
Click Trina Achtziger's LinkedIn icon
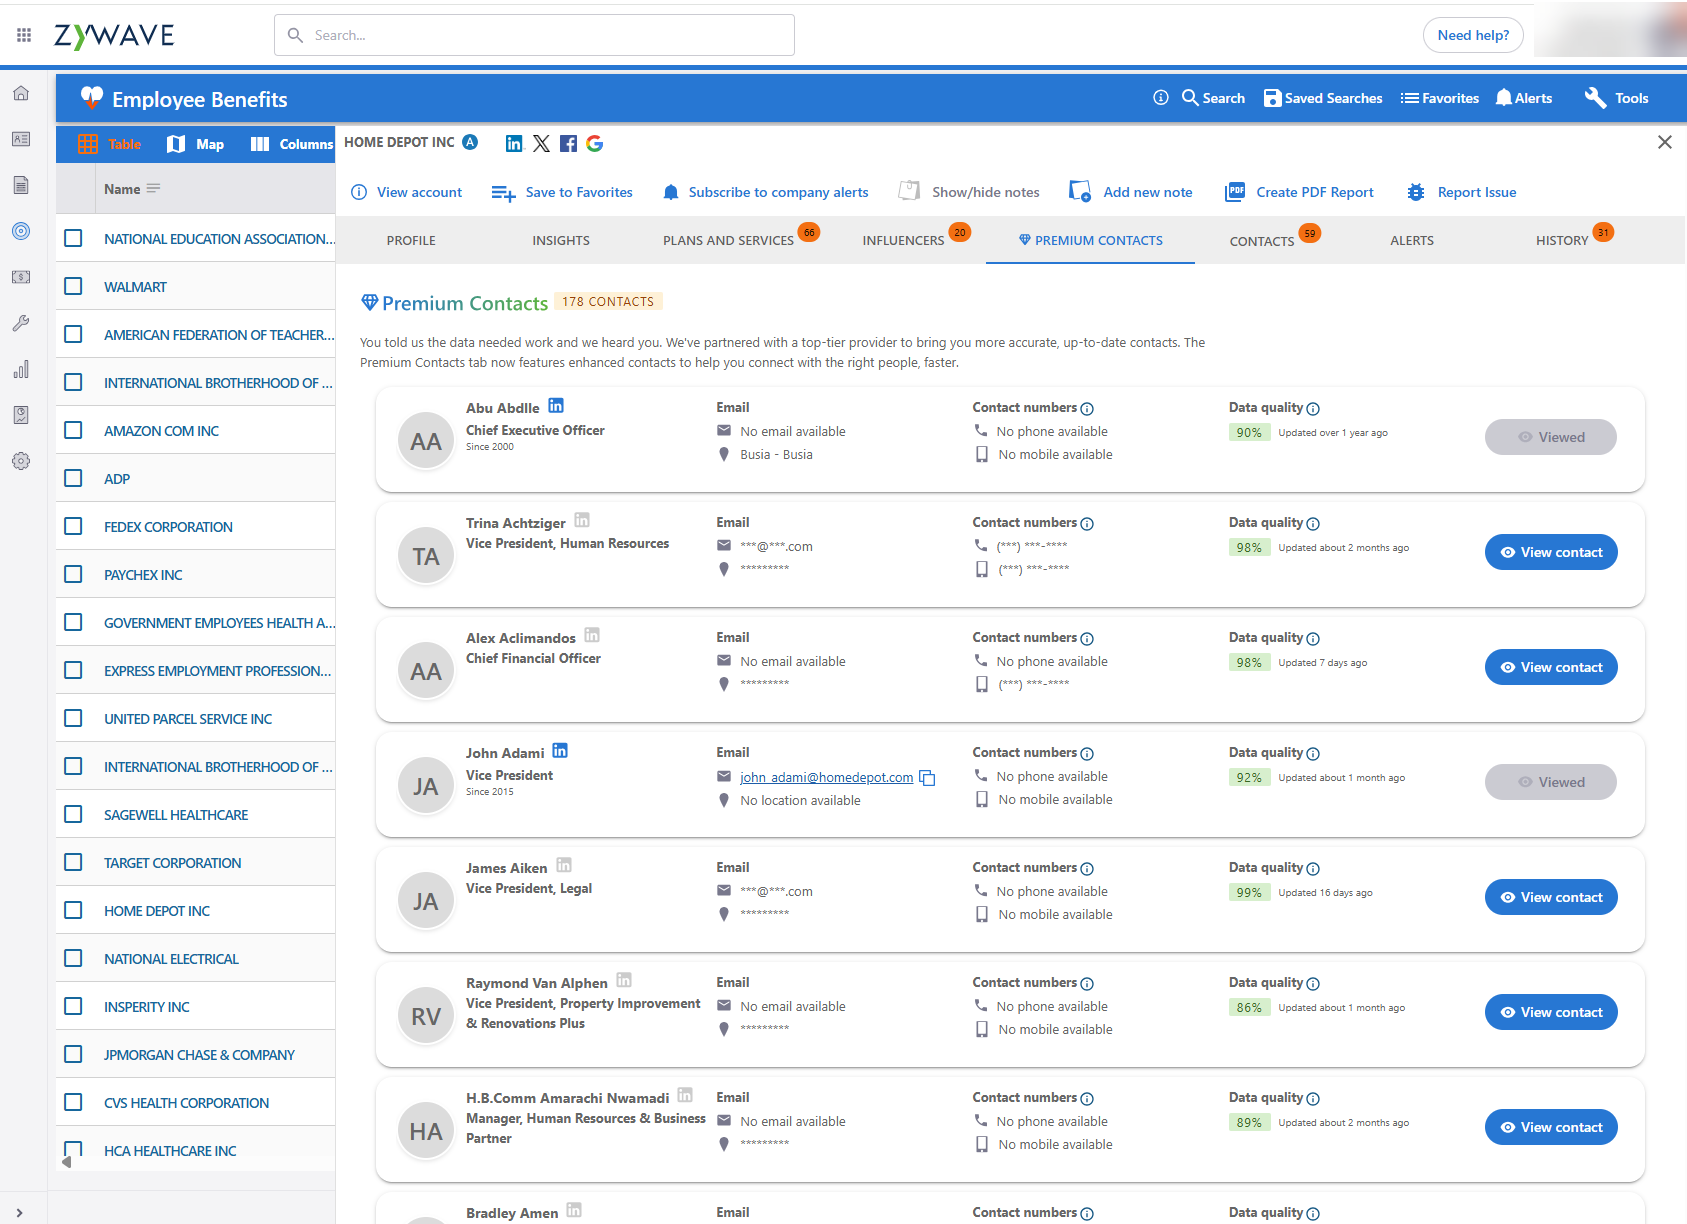[582, 520]
